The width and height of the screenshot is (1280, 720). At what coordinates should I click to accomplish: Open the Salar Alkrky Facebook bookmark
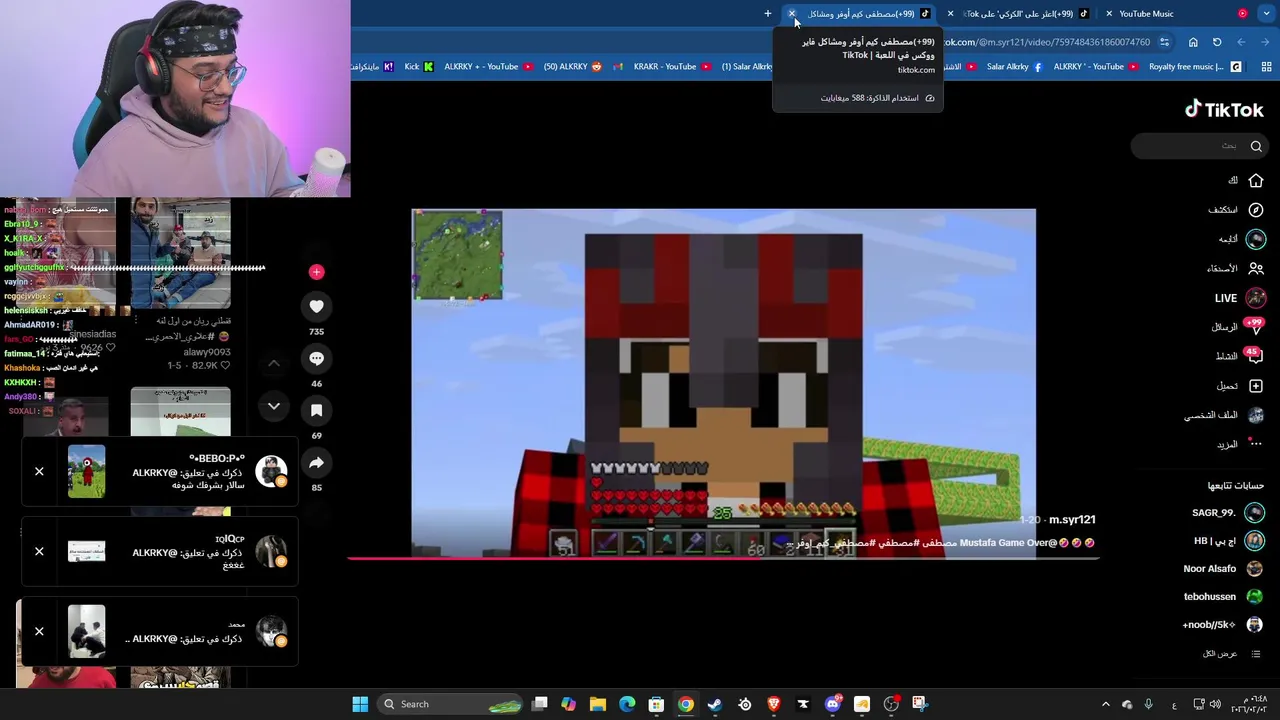point(1014,67)
